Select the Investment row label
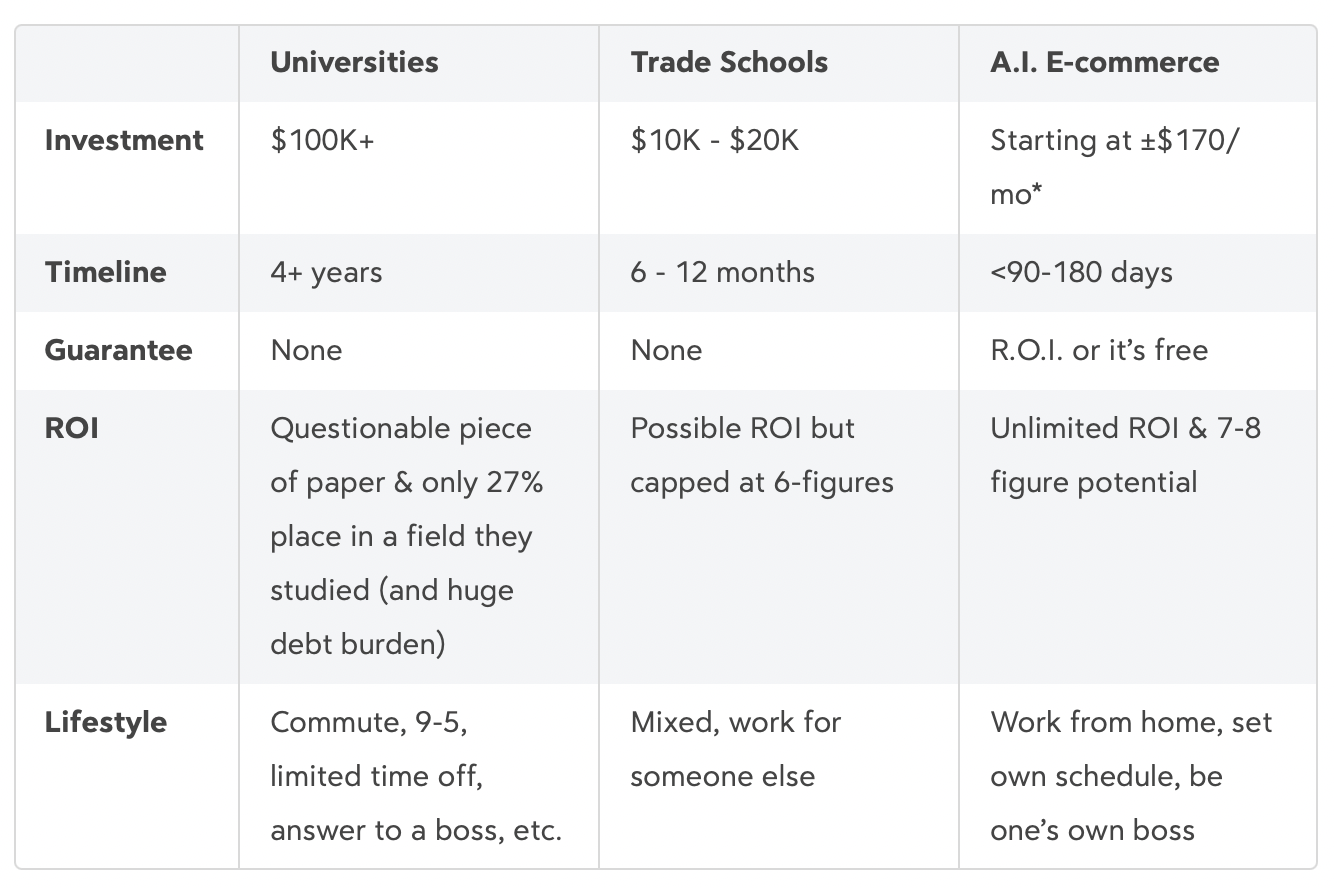The width and height of the screenshot is (1334, 888). pos(124,140)
